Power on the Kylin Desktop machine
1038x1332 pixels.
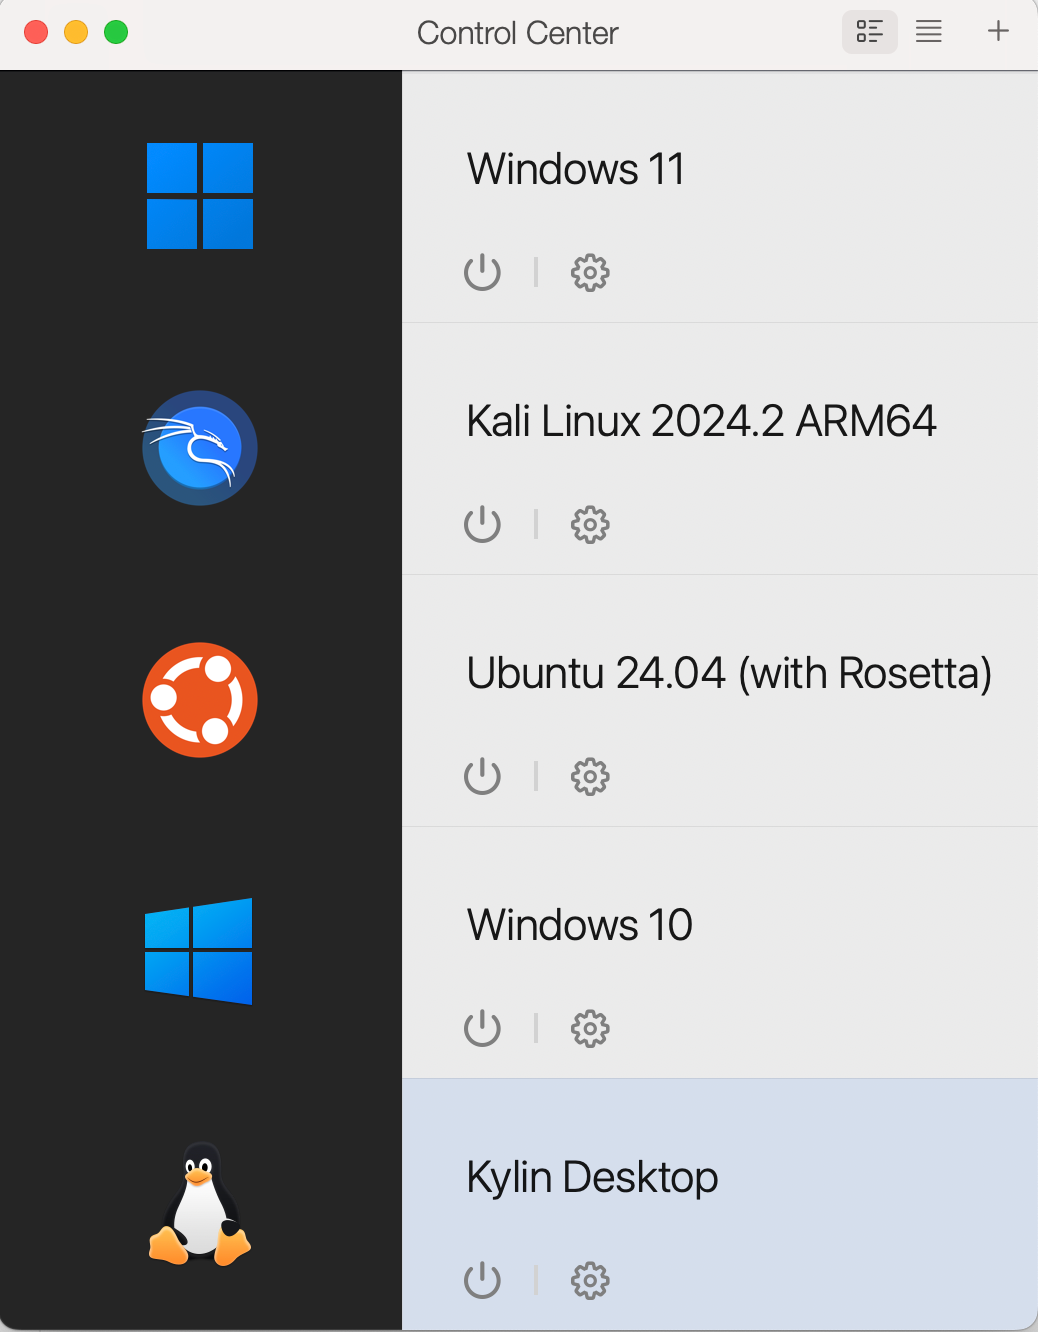482,1280
